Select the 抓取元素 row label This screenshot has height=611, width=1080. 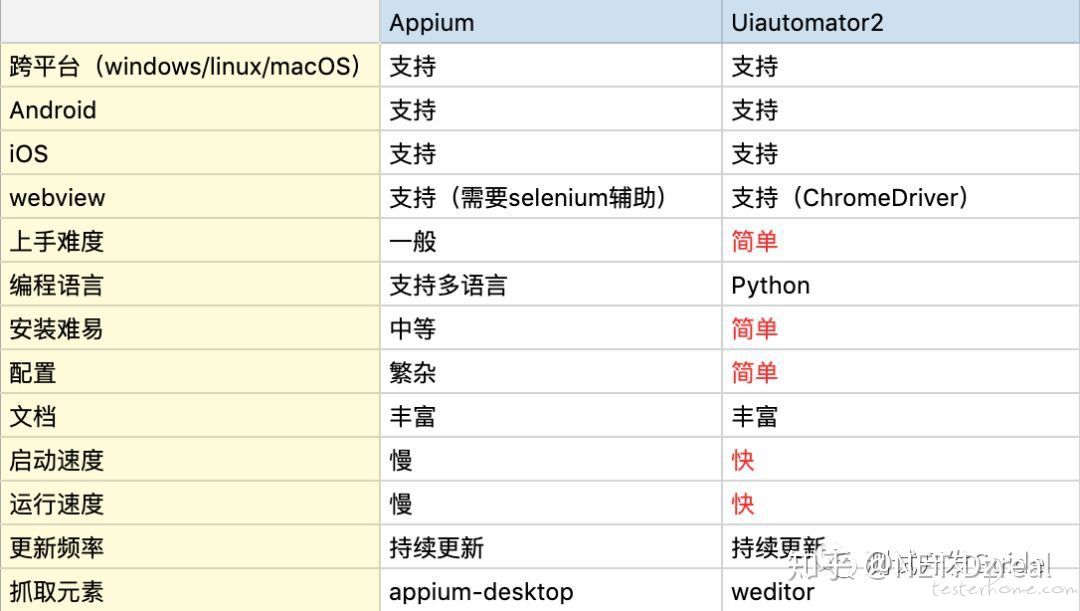56,592
